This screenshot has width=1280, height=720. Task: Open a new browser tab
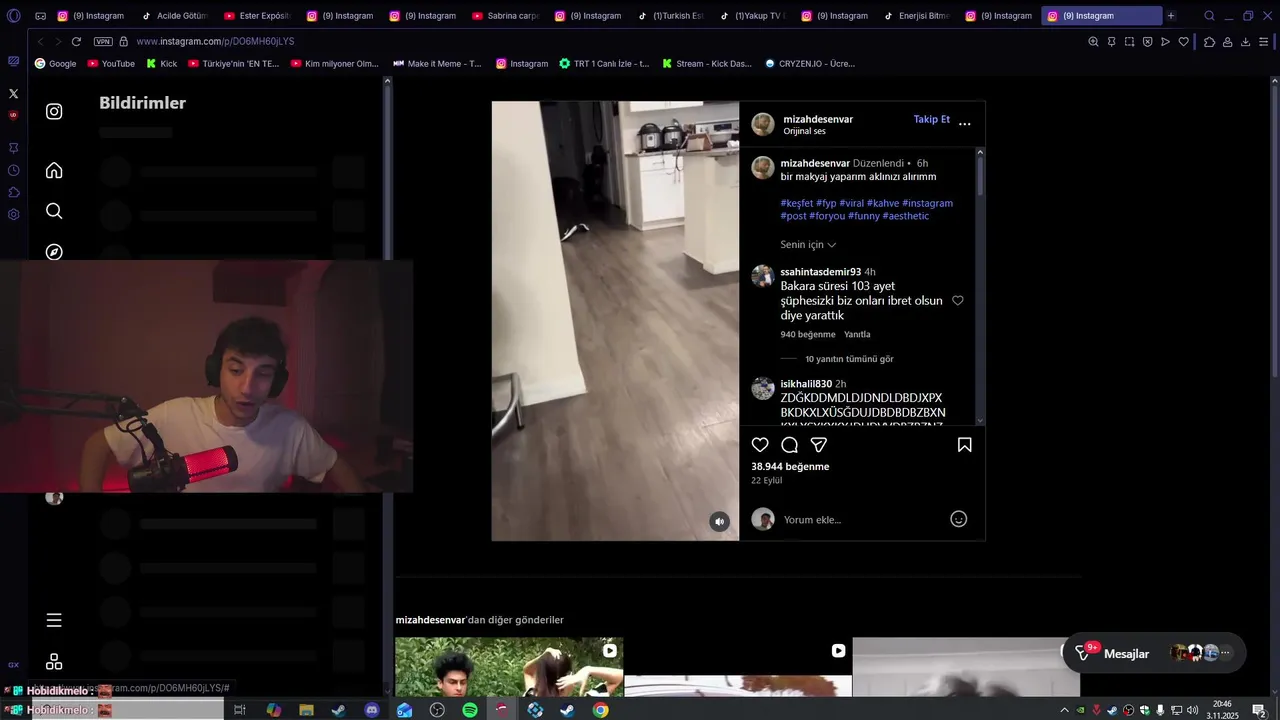(1171, 16)
